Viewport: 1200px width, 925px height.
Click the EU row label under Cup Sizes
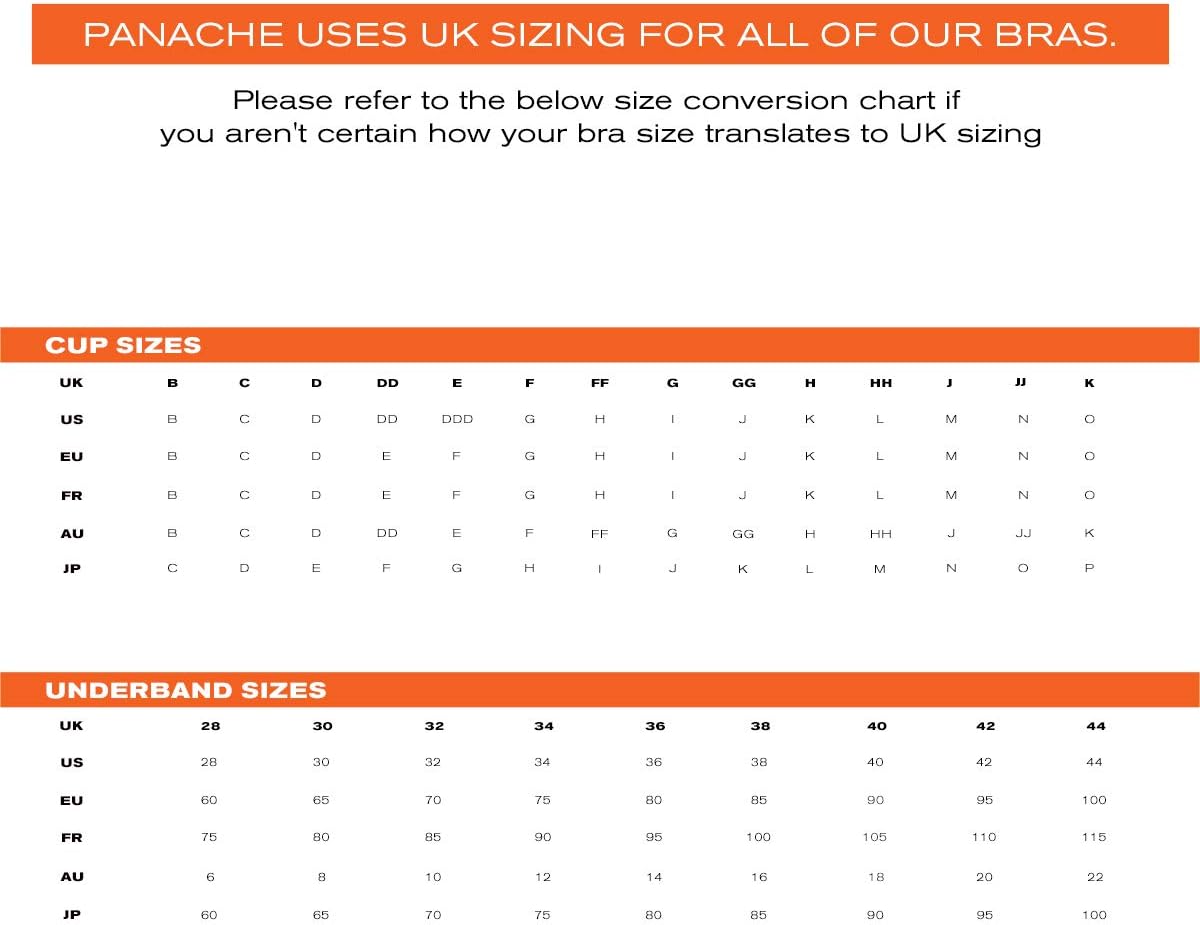[72, 457]
